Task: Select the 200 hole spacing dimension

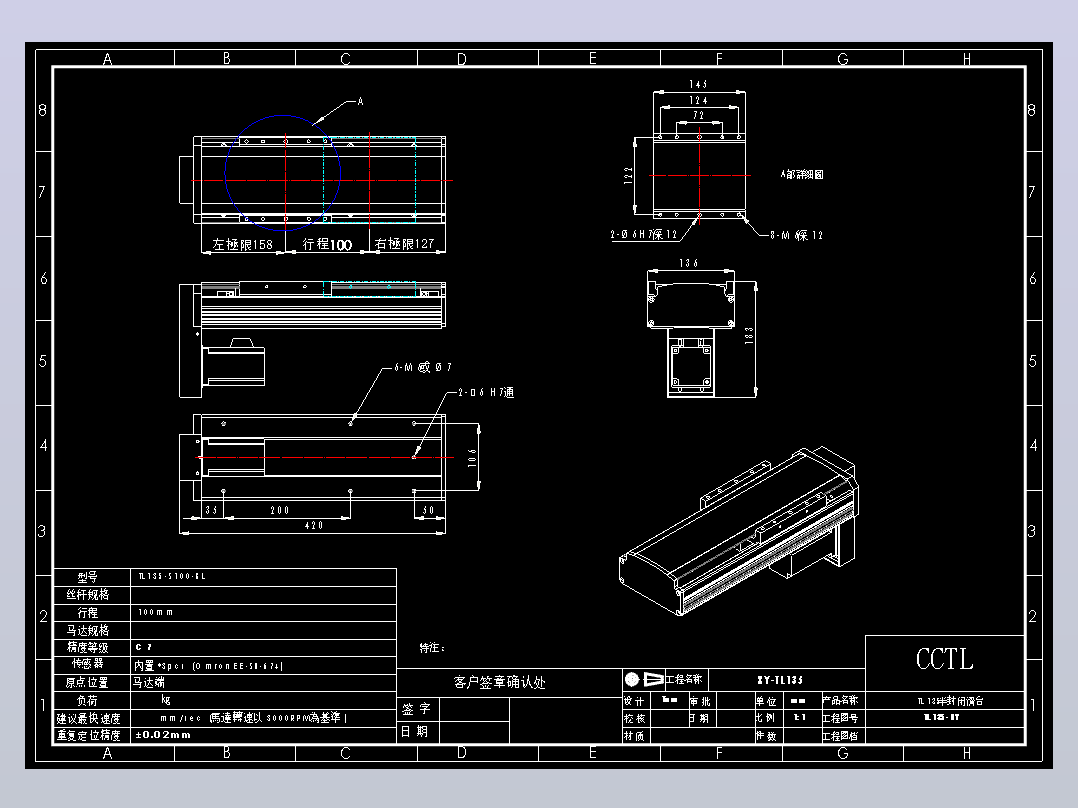Action: coord(280,510)
